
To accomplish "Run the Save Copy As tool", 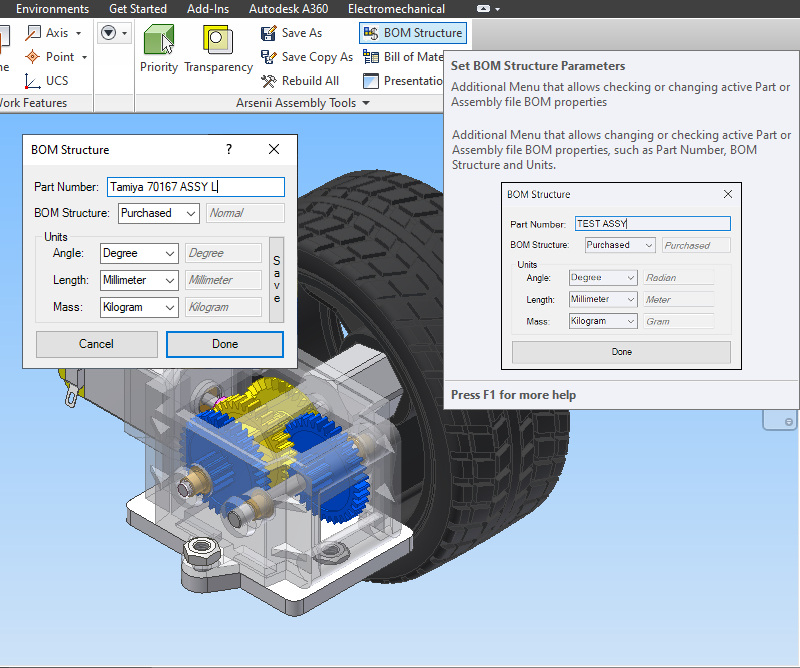I will (307, 57).
